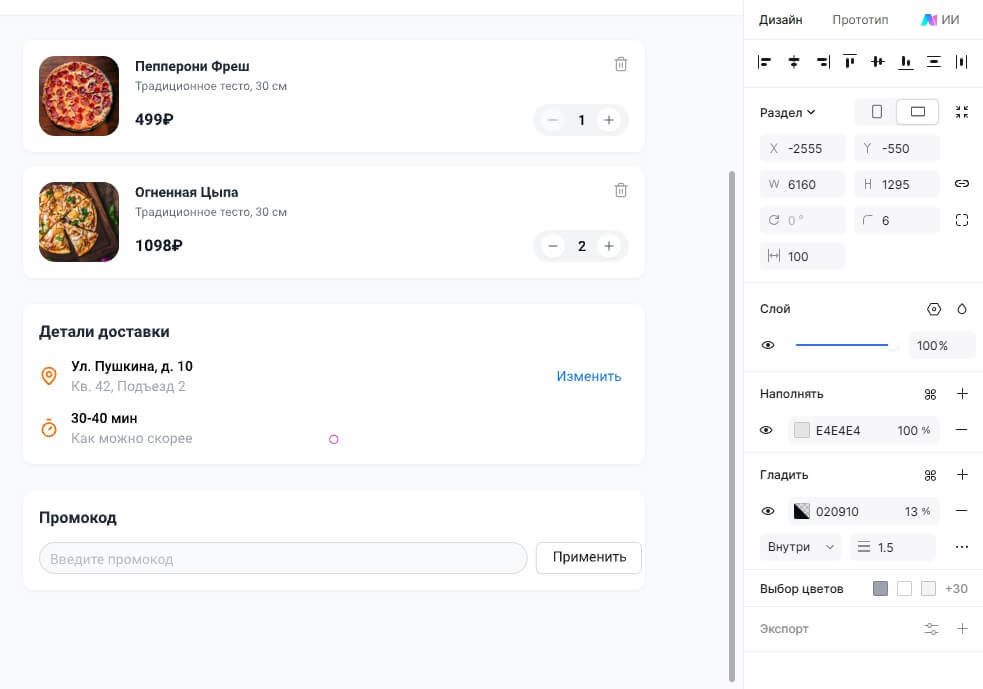The height and width of the screenshot is (689, 983).
Task: Click the align bottom icon
Action: point(905,61)
